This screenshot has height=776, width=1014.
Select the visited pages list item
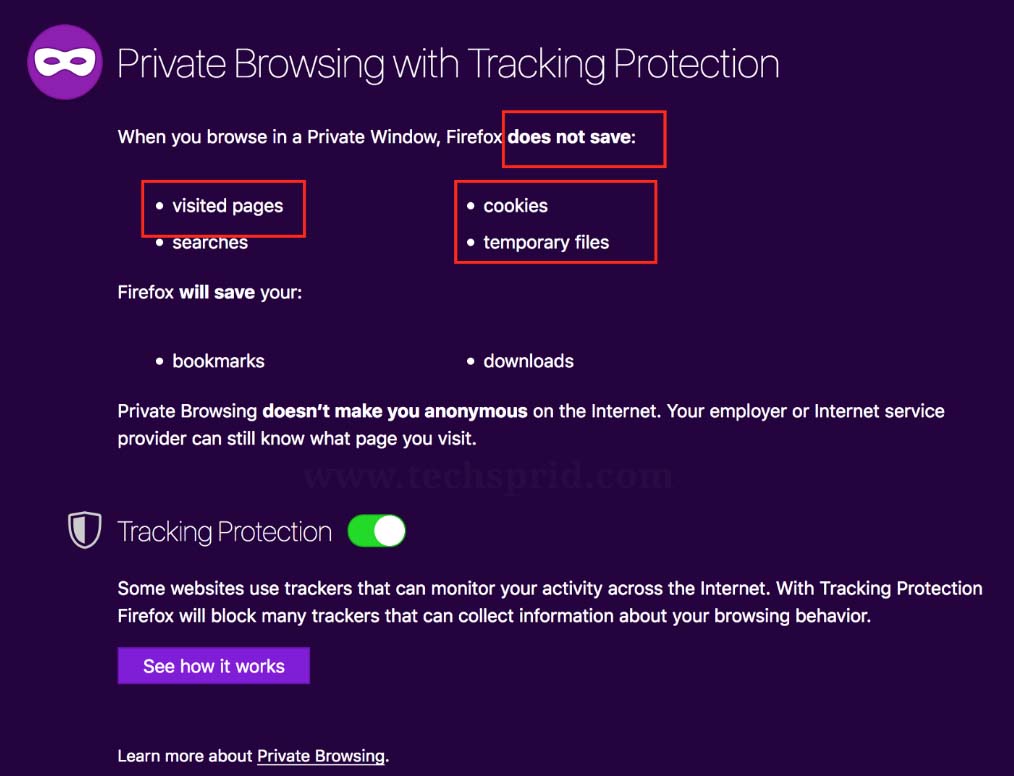228,206
